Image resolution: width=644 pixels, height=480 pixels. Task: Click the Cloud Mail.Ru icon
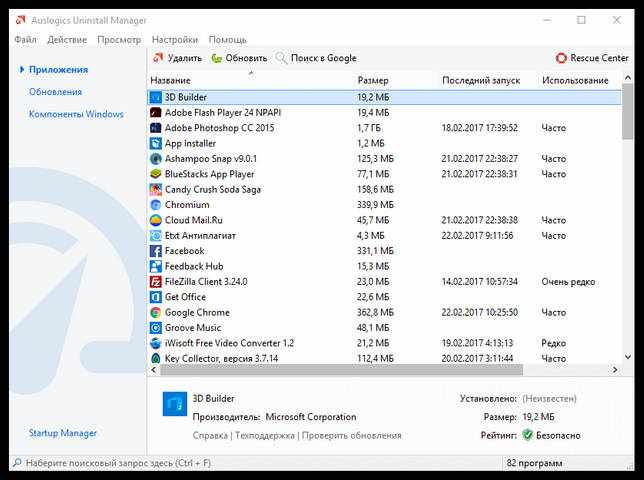coord(156,220)
